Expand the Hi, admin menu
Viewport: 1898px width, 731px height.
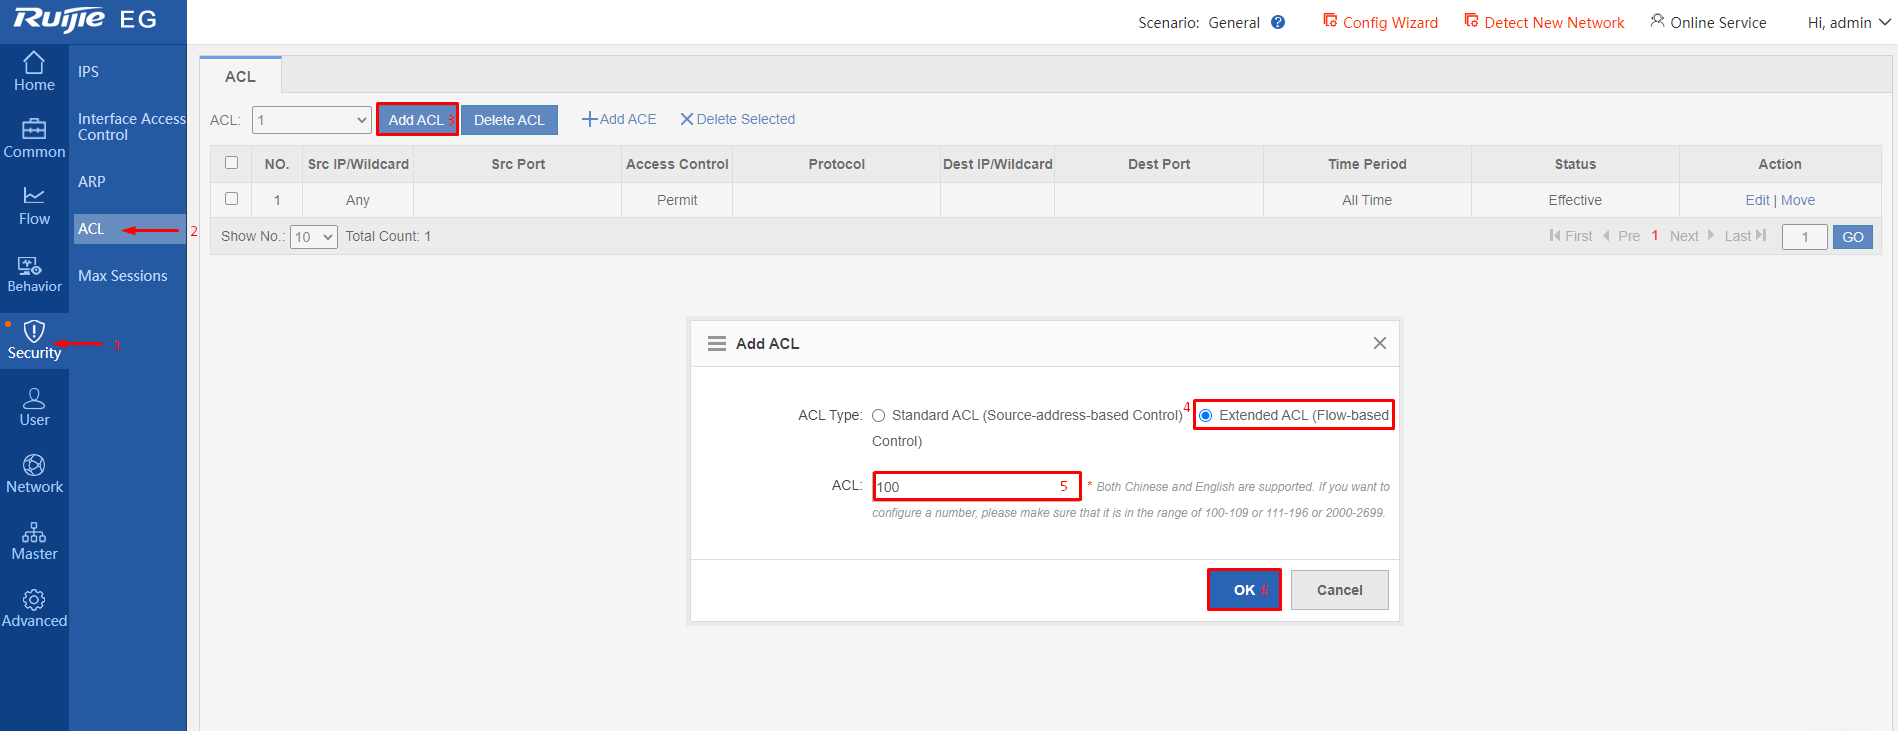tap(1849, 22)
